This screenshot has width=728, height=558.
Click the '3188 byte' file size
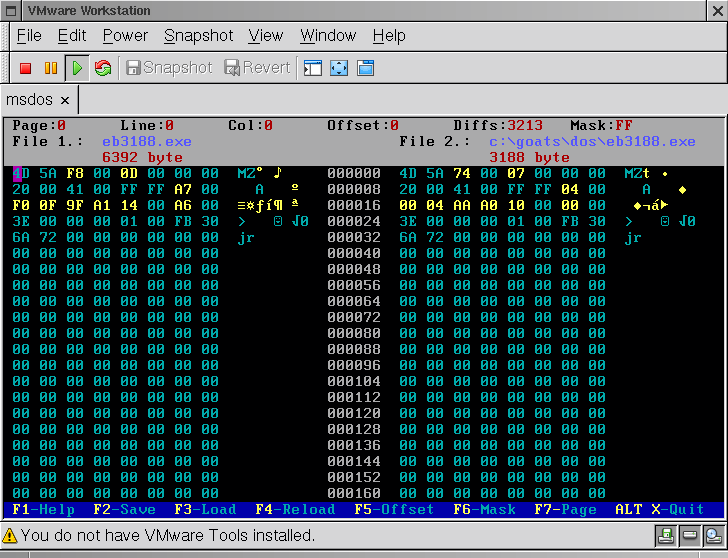(x=529, y=157)
